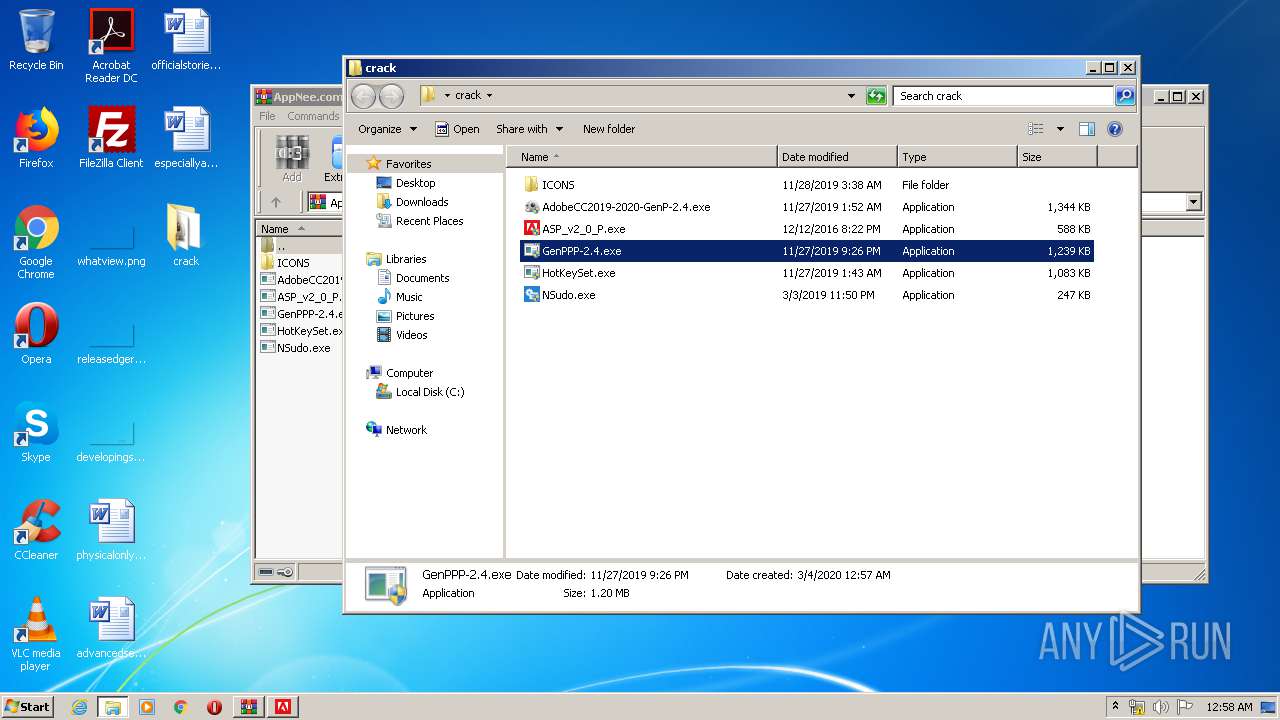Select ICONS folder in file list
The height and width of the screenshot is (720, 1280).
[x=807, y=185]
